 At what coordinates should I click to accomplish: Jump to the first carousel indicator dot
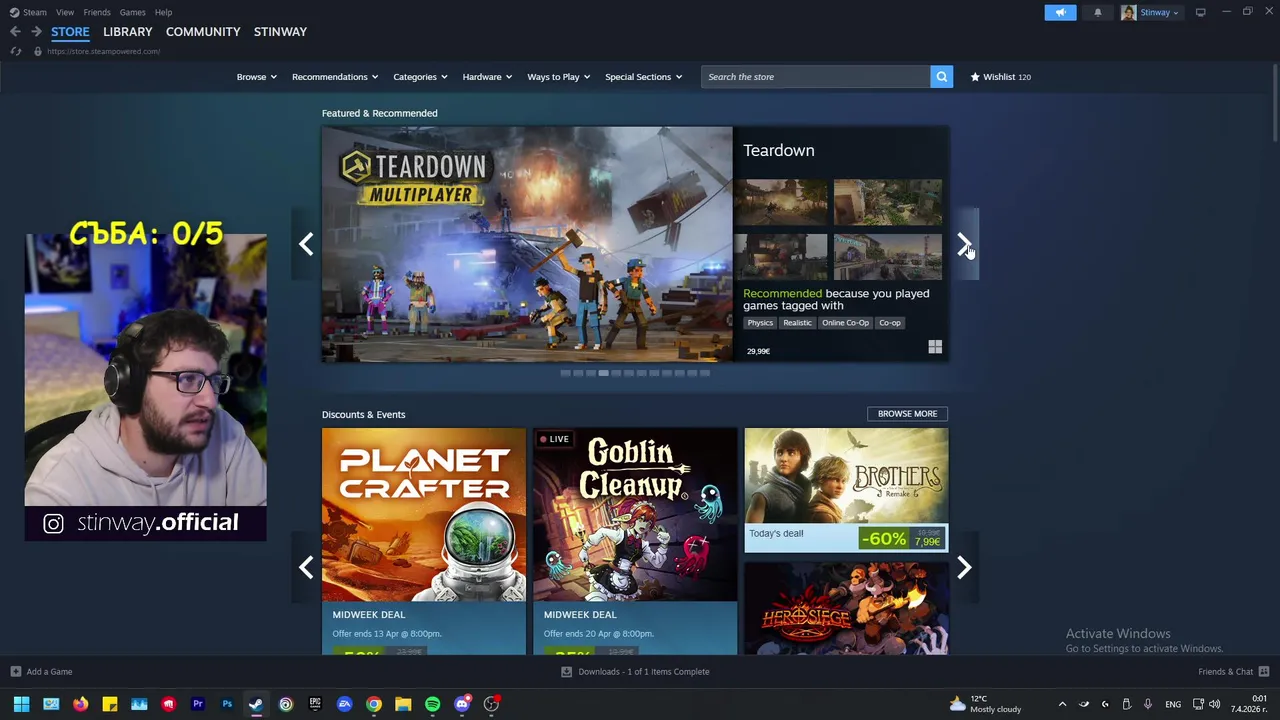[x=565, y=373]
